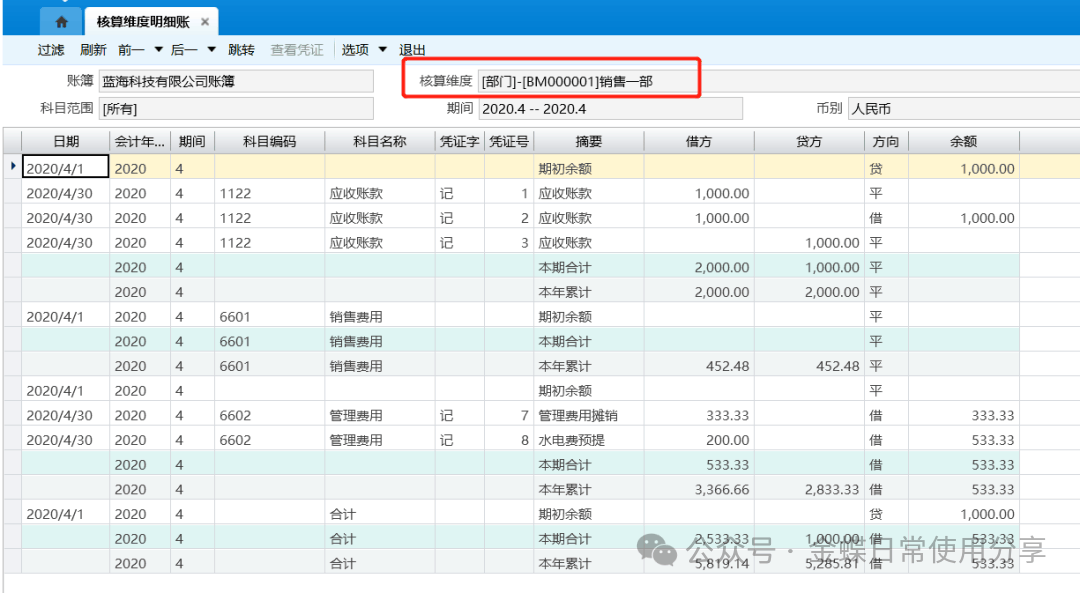
Task: Open the 过滤 filter option
Action: [x=51, y=50]
